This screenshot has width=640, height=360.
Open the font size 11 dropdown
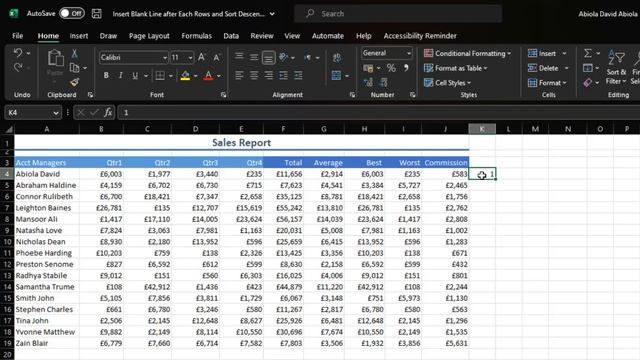point(190,58)
